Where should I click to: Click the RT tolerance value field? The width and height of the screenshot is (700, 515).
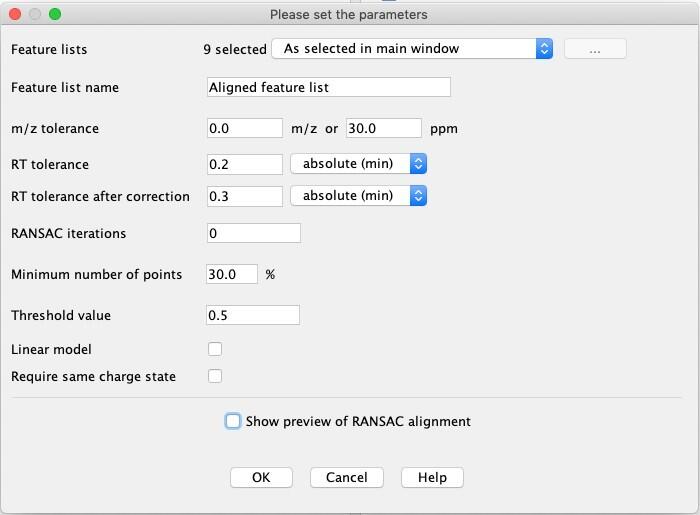(x=245, y=163)
